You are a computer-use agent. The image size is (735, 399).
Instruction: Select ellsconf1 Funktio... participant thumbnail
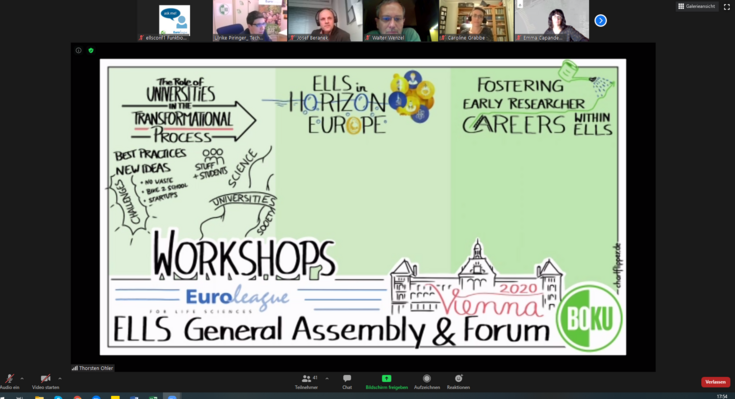[x=174, y=21]
